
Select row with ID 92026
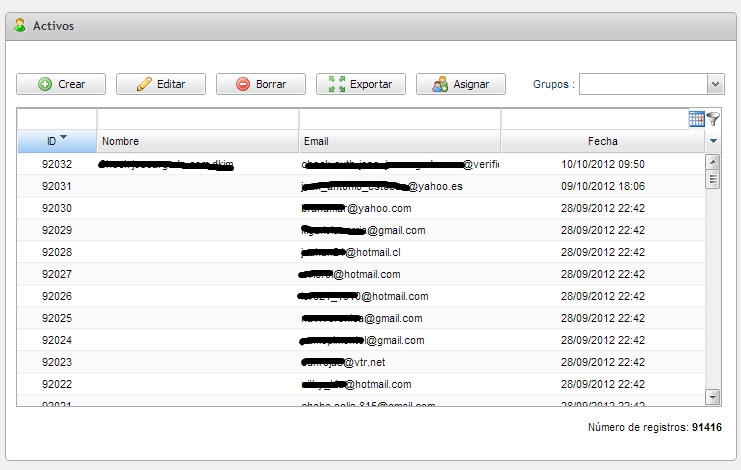point(361,296)
